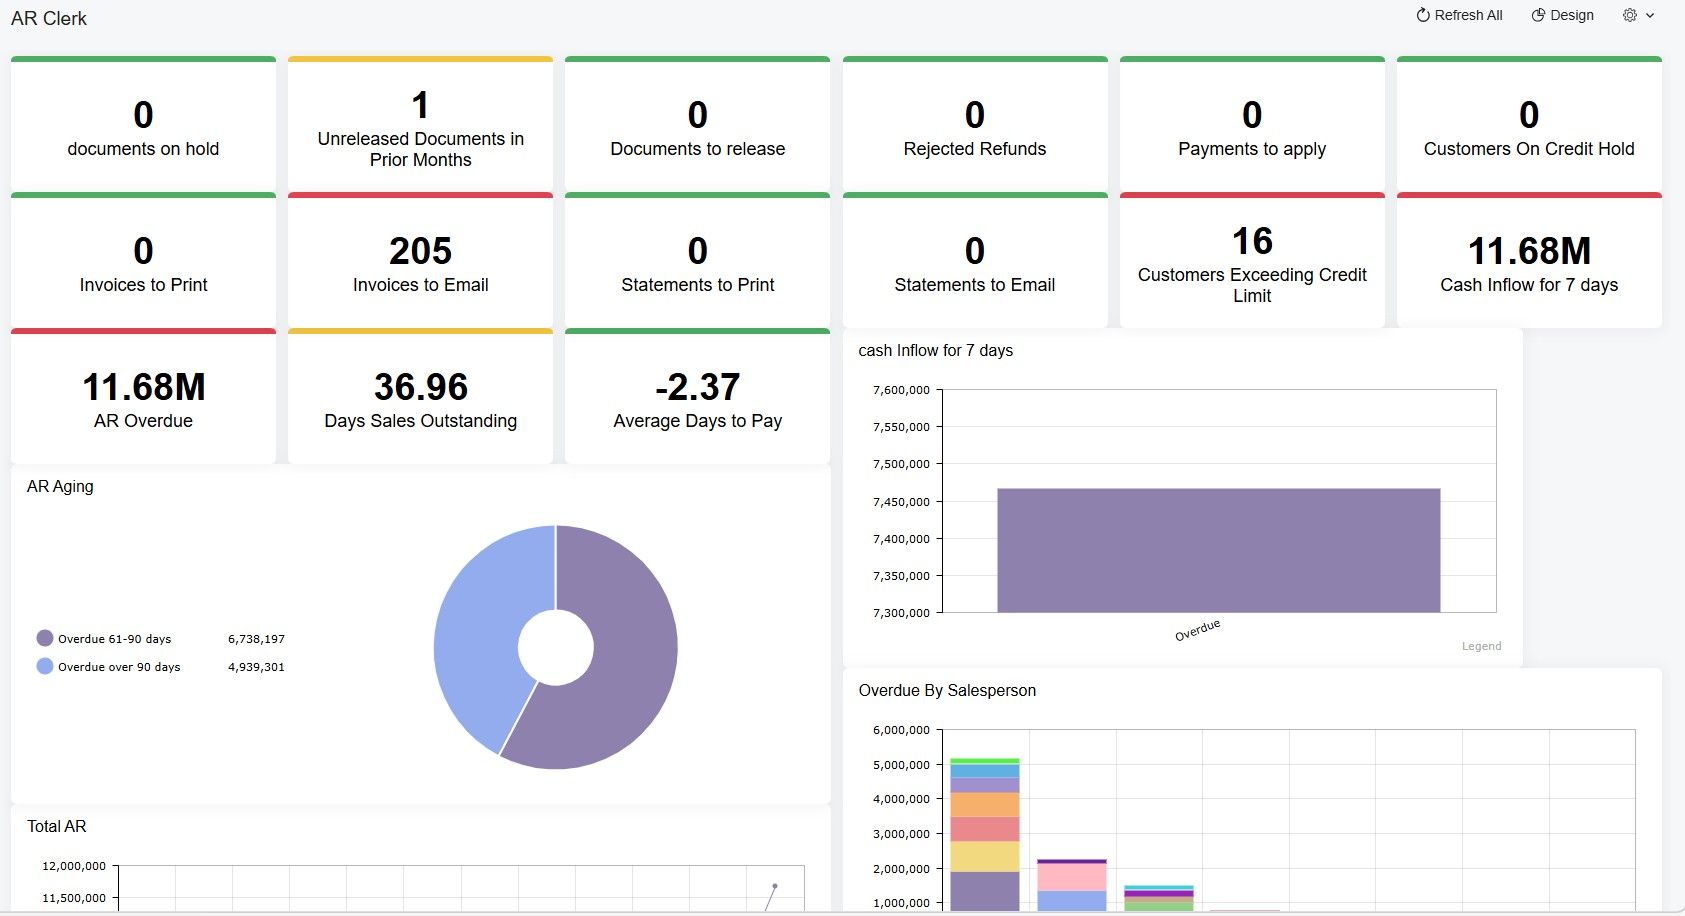Open Days Sales Outstanding tile

coord(420,396)
